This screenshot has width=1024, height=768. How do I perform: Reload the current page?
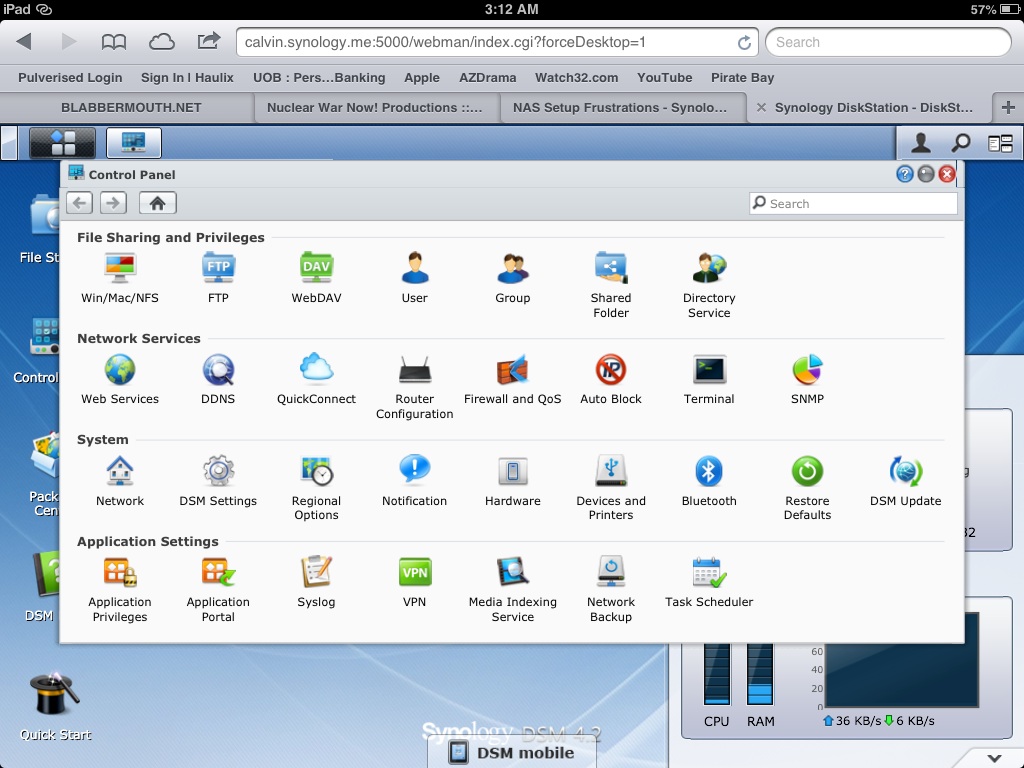click(744, 42)
